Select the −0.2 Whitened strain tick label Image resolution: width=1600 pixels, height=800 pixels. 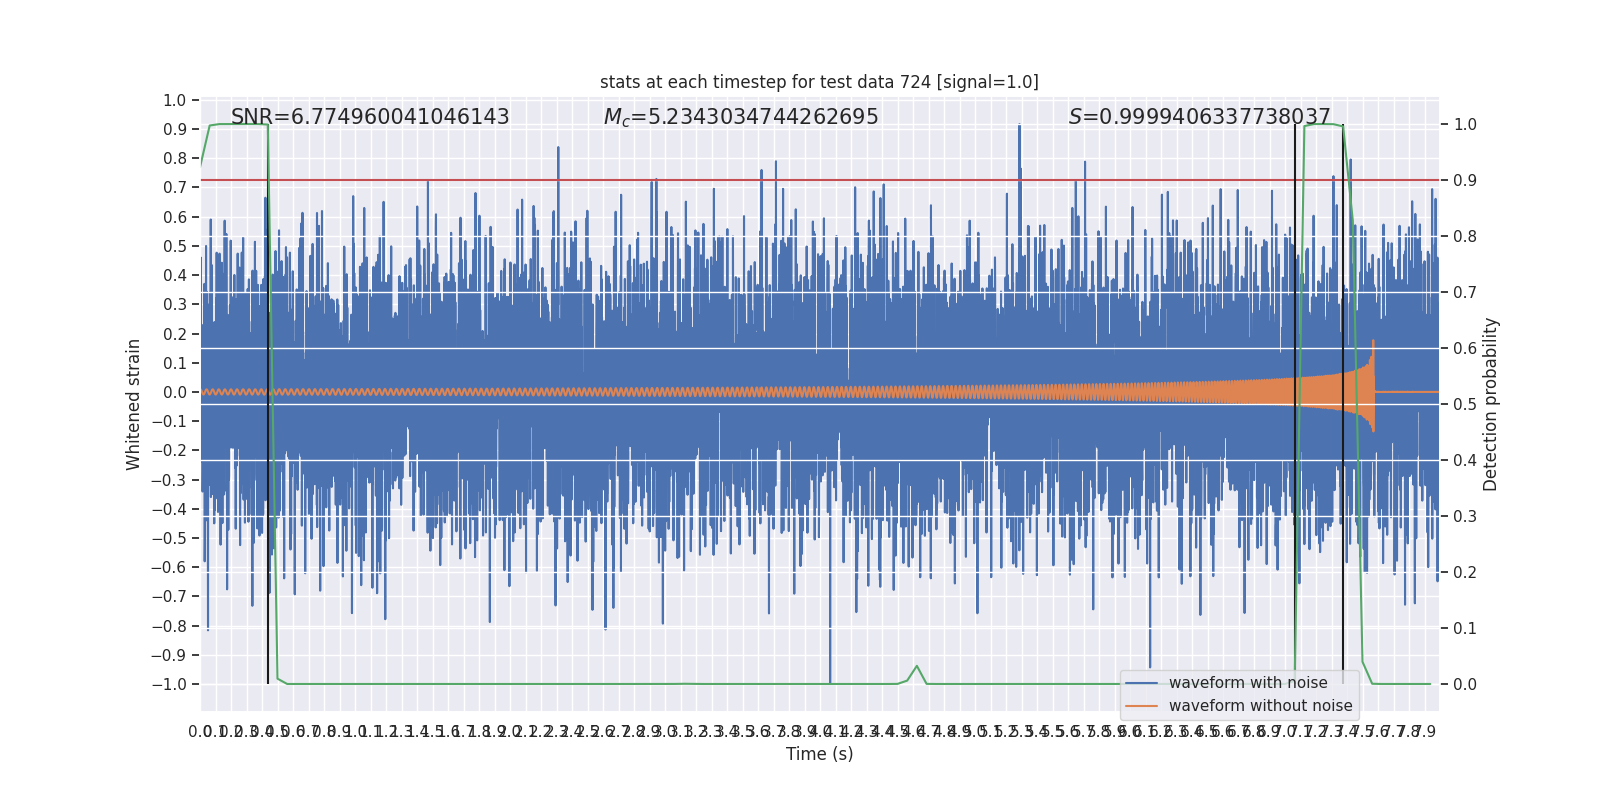169,451
